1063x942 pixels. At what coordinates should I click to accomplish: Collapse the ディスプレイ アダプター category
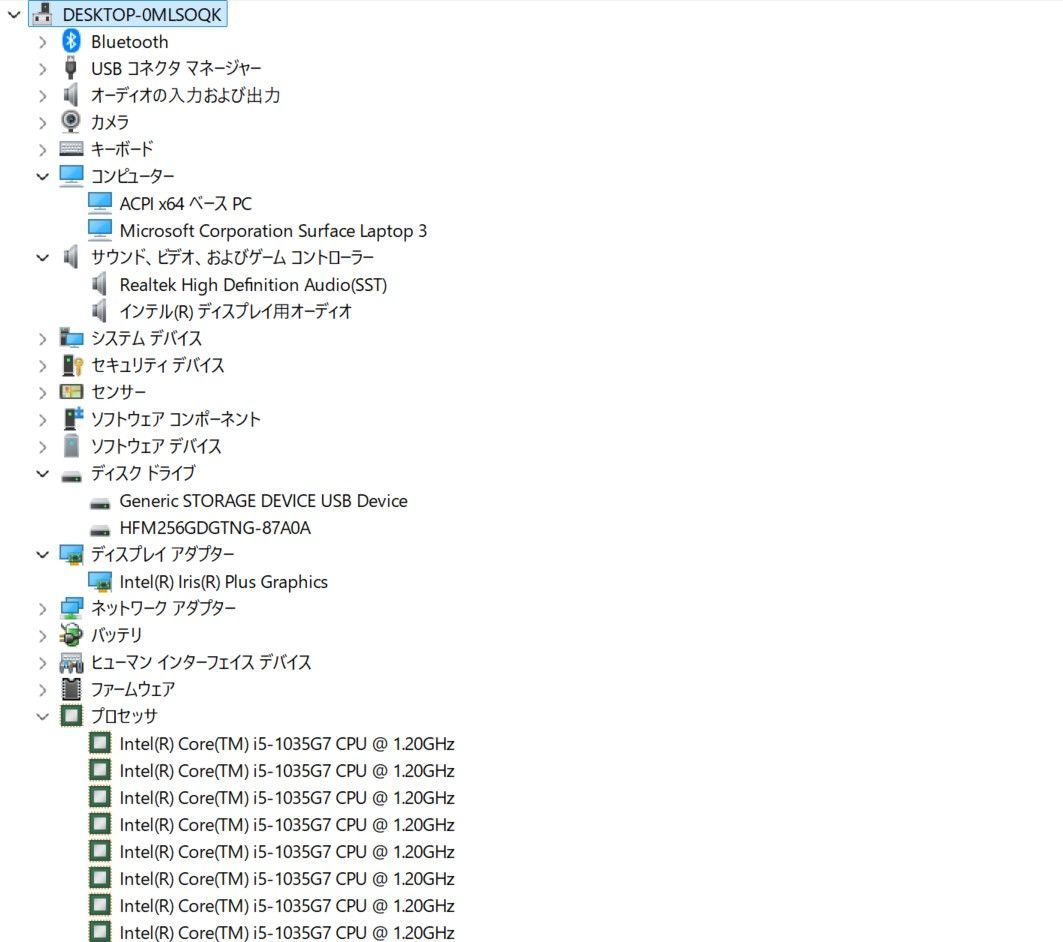coord(43,554)
